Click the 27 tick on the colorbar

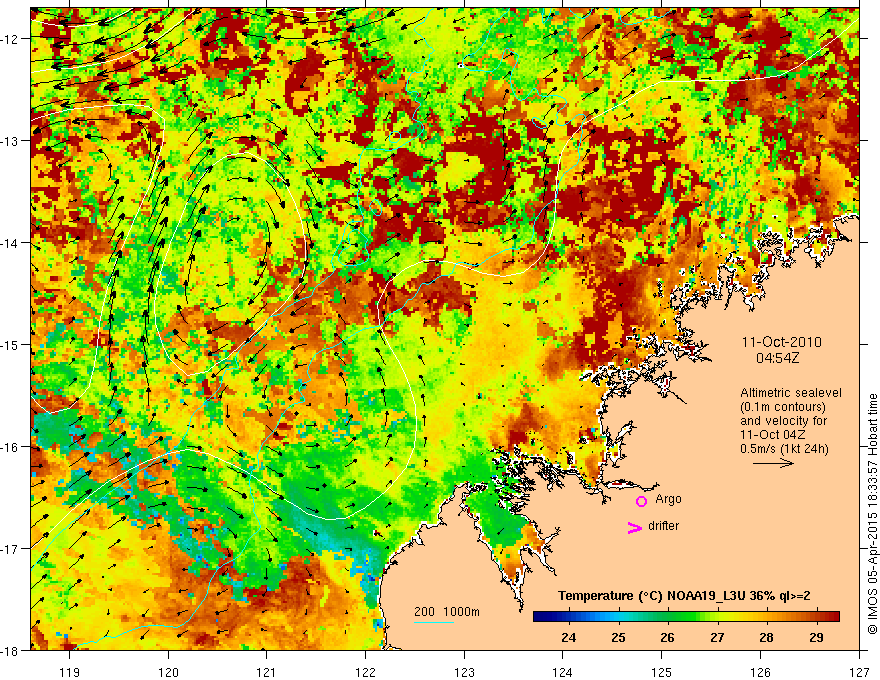click(x=717, y=637)
